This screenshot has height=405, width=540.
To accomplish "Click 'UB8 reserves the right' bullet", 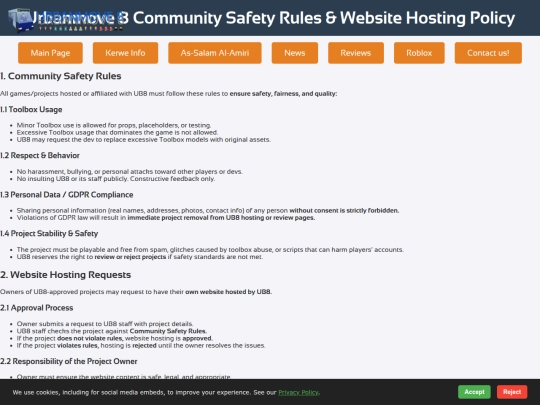I will tap(139, 257).
